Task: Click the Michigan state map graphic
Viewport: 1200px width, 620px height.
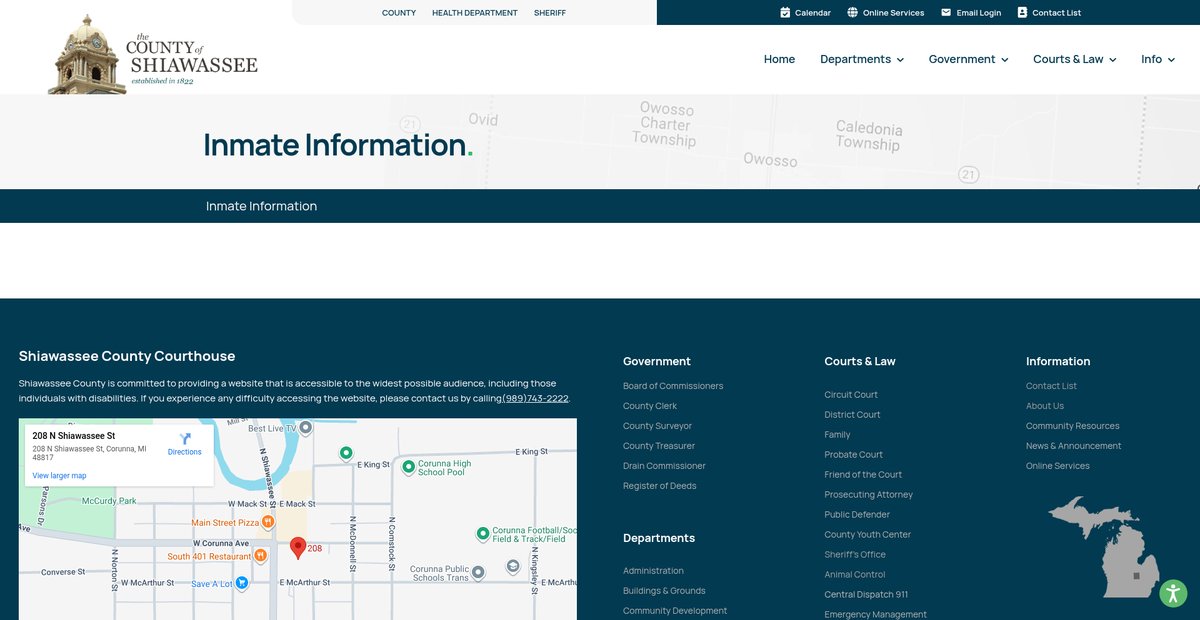Action: (x=1104, y=546)
